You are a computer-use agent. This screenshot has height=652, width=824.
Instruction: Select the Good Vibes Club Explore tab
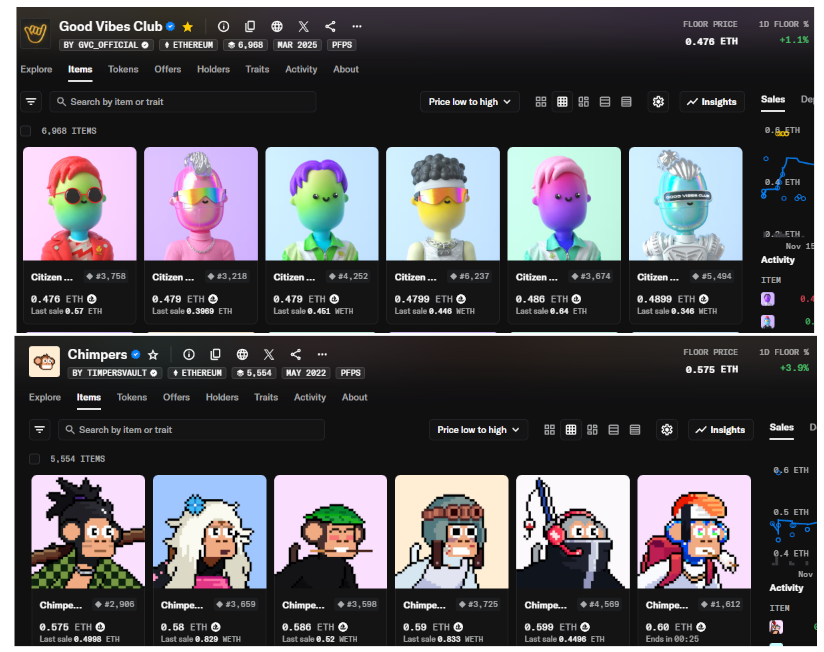[x=36, y=69]
